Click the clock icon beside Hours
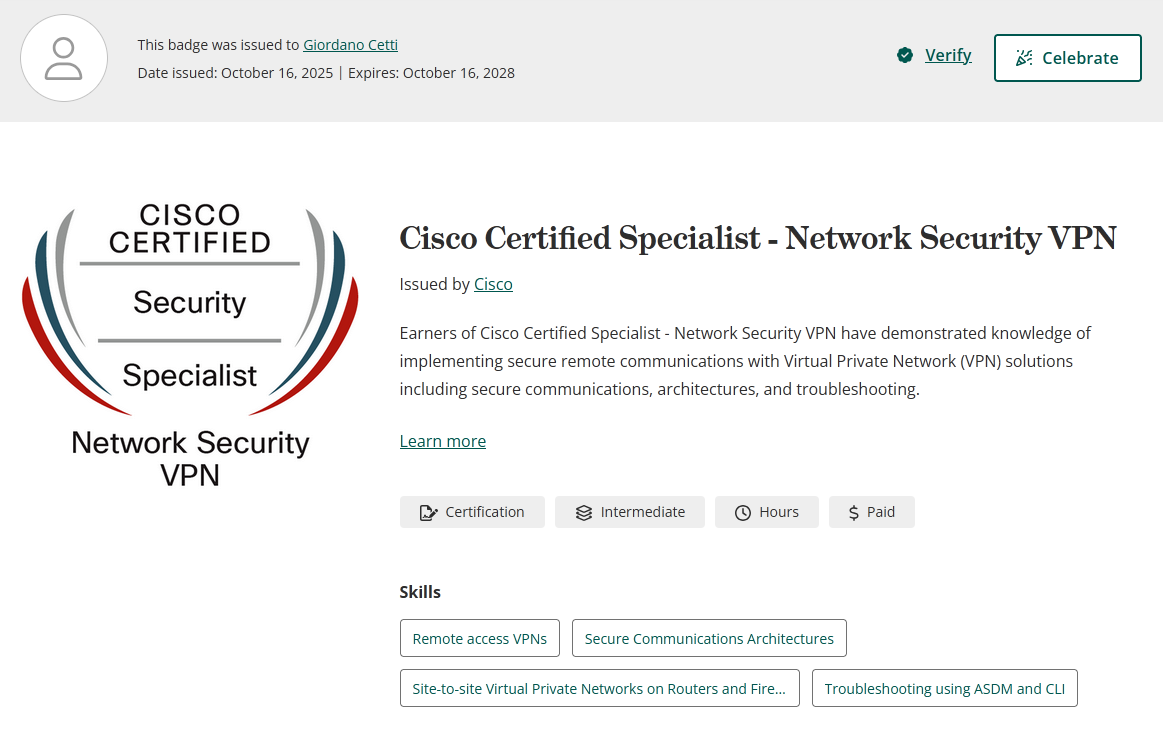Image resolution: width=1163 pixels, height=735 pixels. pyautogui.click(x=742, y=512)
